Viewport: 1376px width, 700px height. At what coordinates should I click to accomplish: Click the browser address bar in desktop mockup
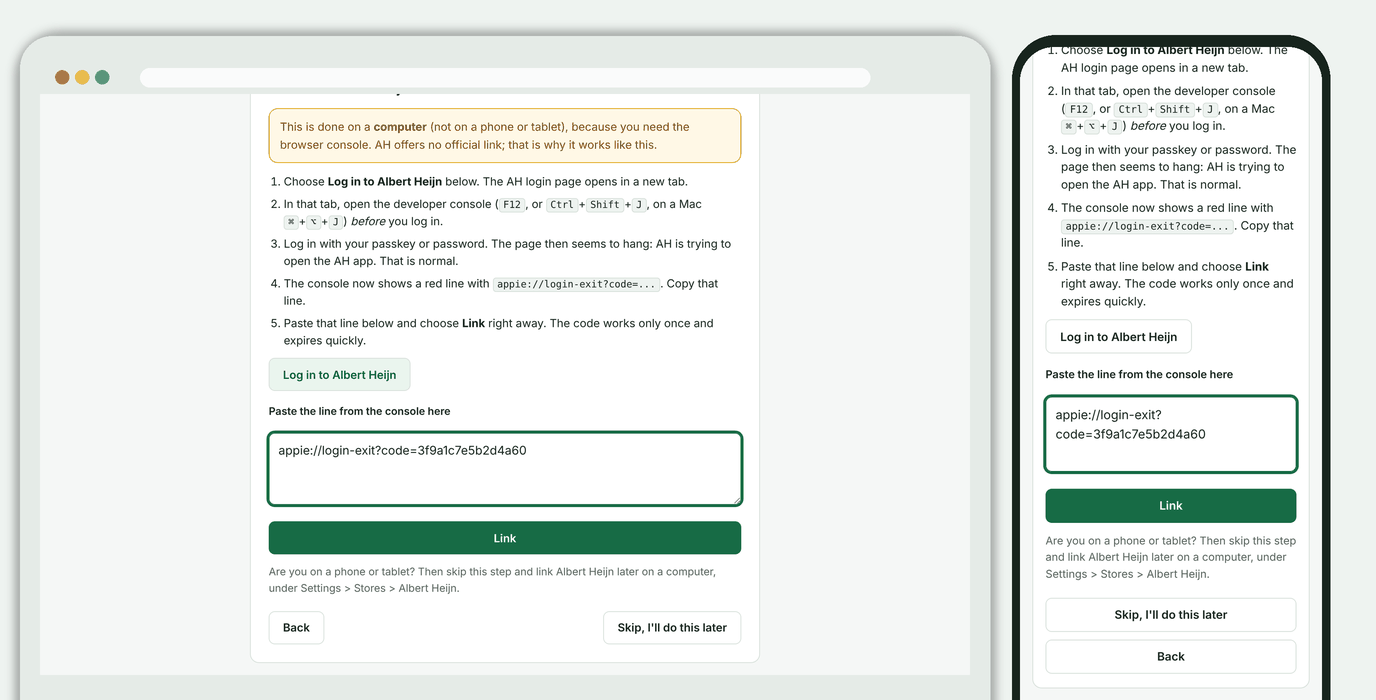505,77
